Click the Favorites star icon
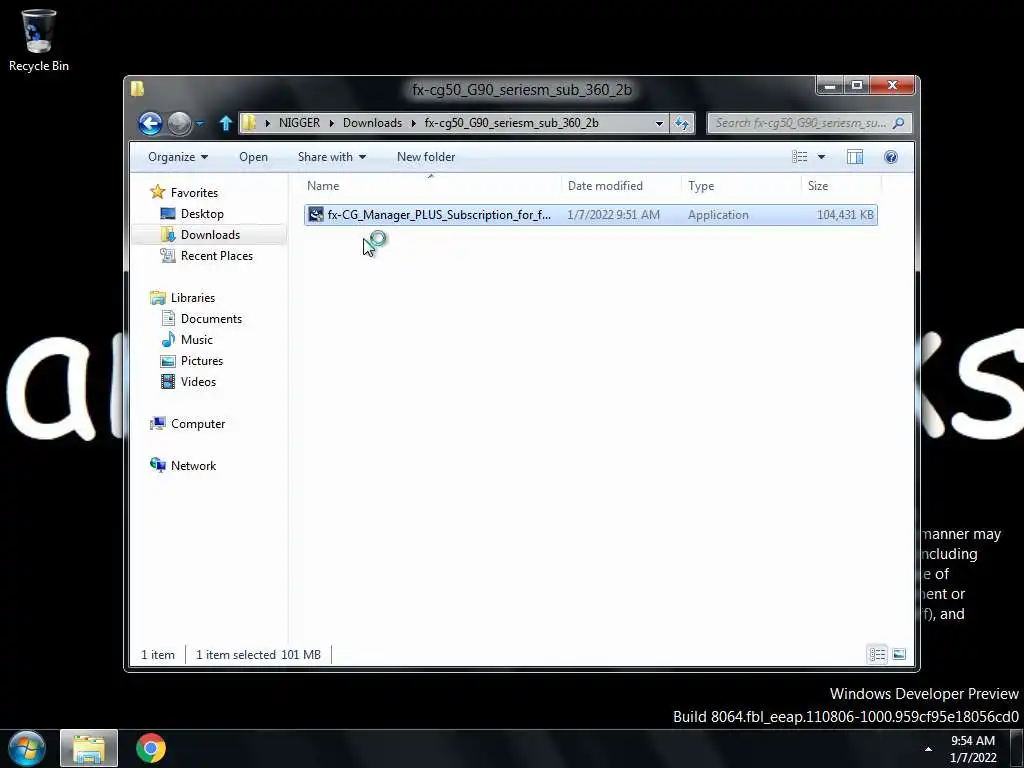This screenshot has height=768, width=1024. pos(157,192)
